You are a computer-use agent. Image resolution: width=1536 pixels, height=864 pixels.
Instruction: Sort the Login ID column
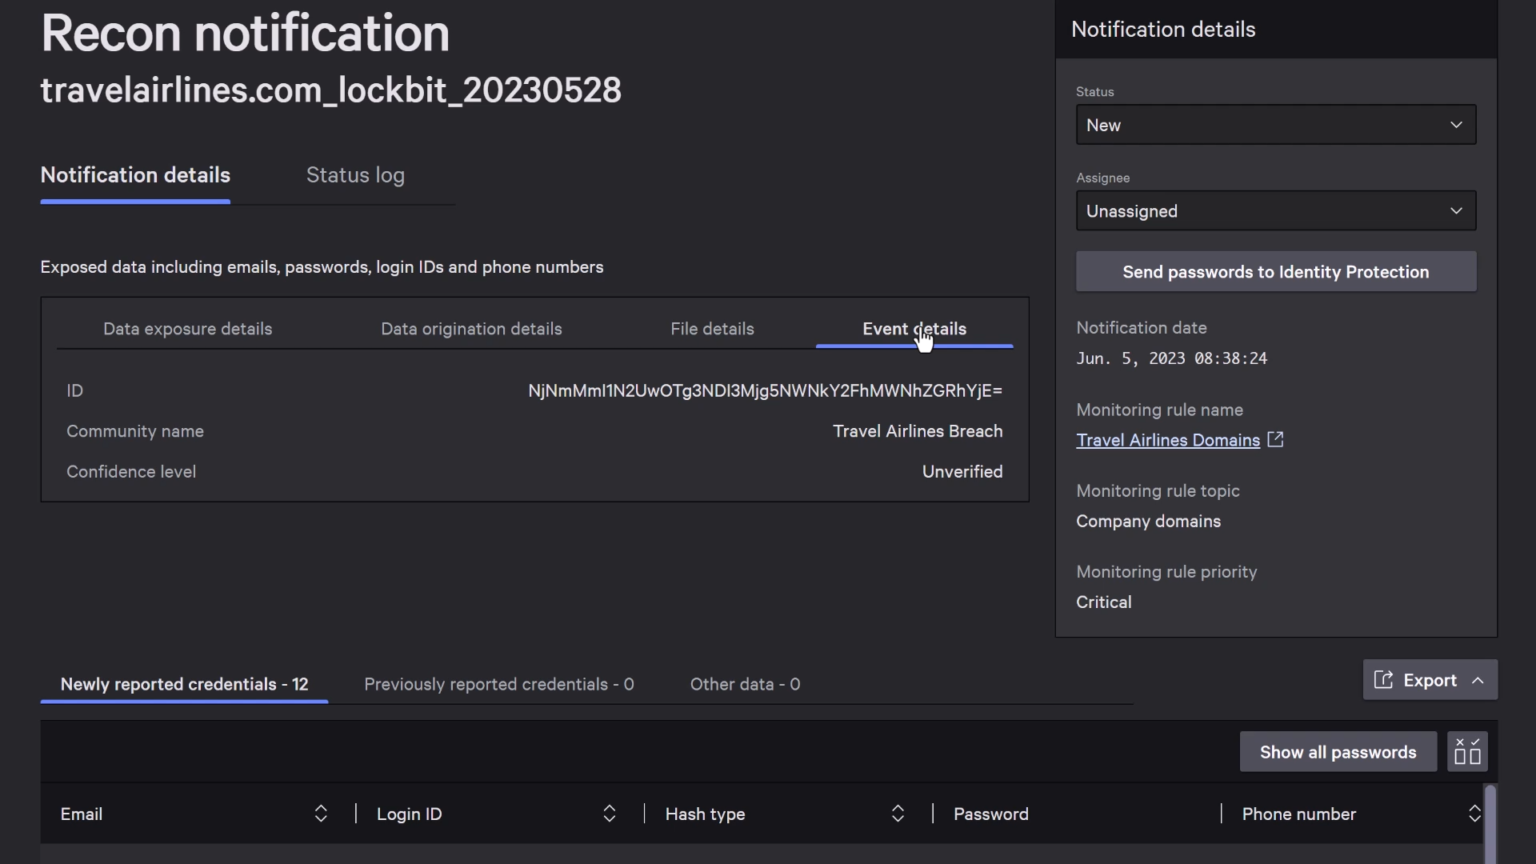coord(609,814)
